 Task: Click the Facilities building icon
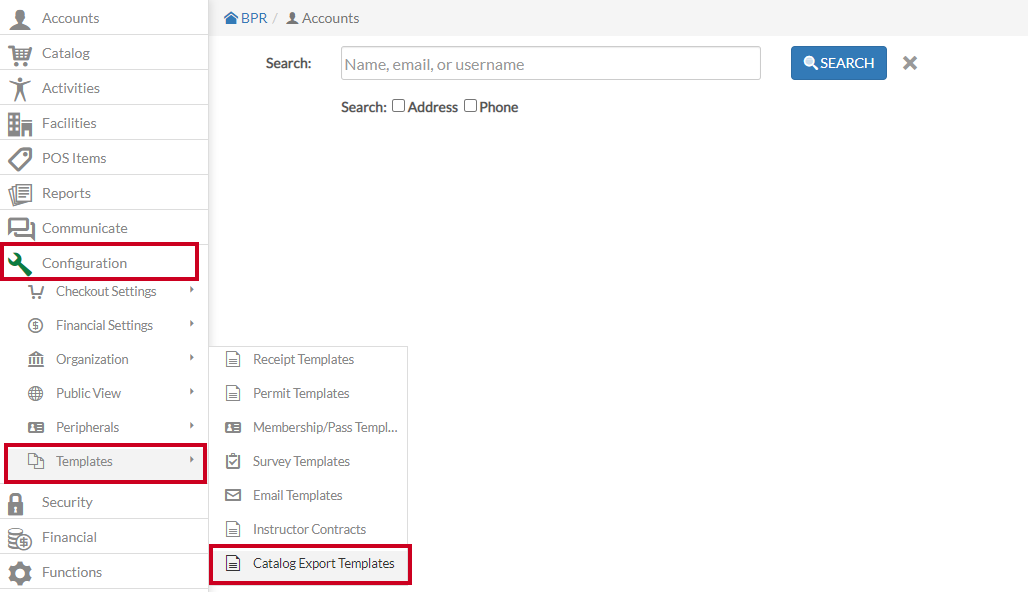[20, 124]
